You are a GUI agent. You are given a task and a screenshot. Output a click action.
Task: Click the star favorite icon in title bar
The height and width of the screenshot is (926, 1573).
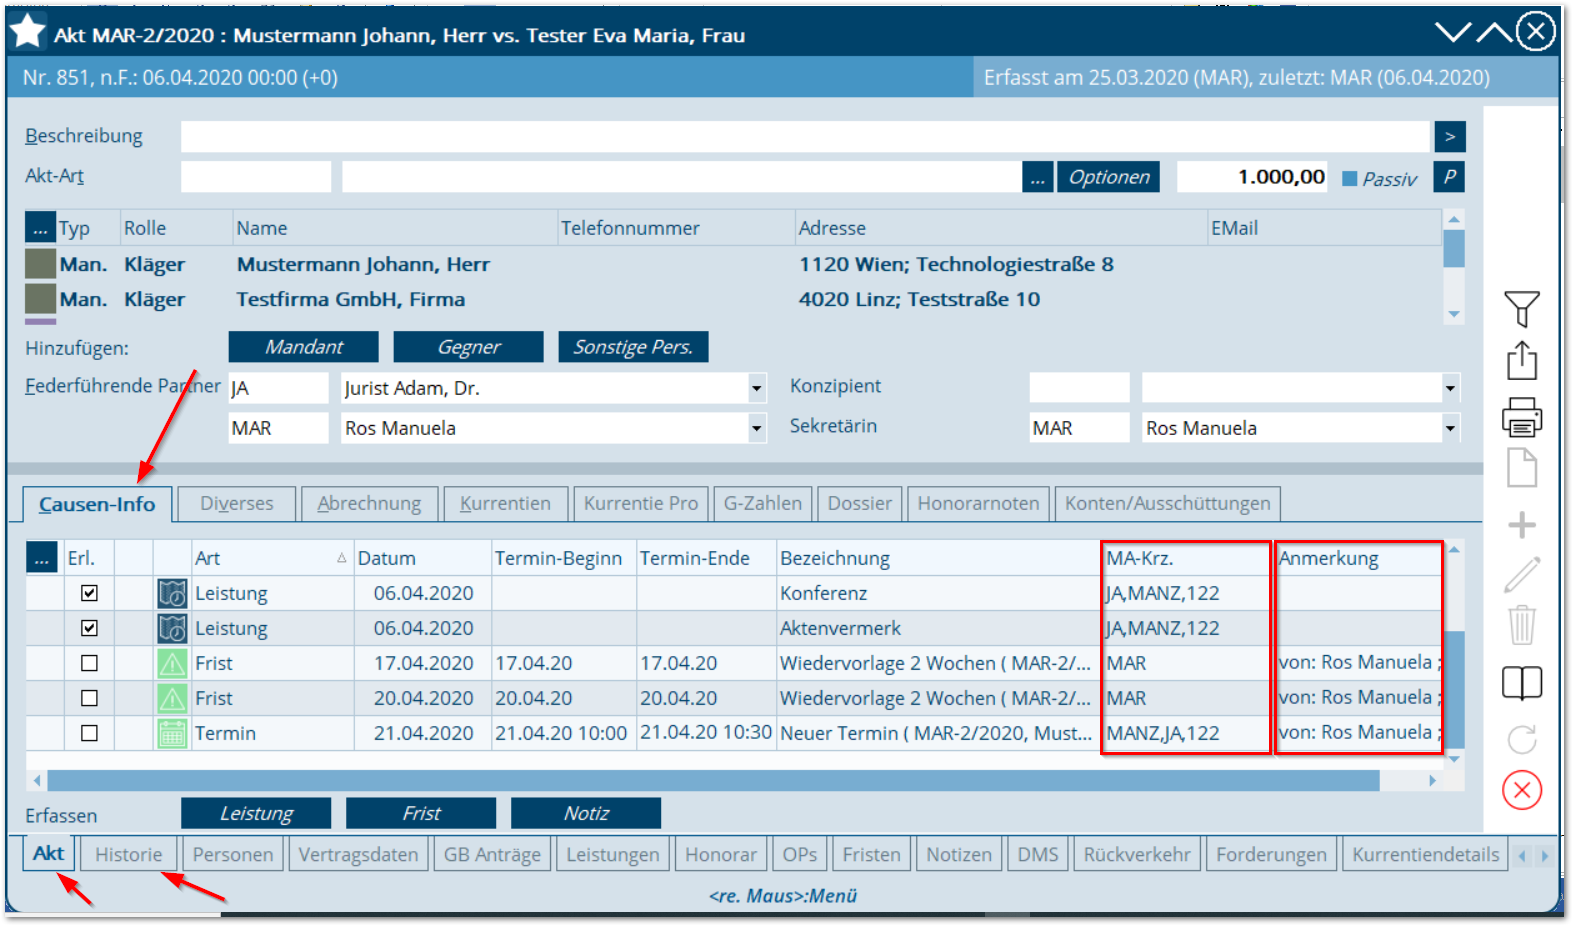coord(27,31)
